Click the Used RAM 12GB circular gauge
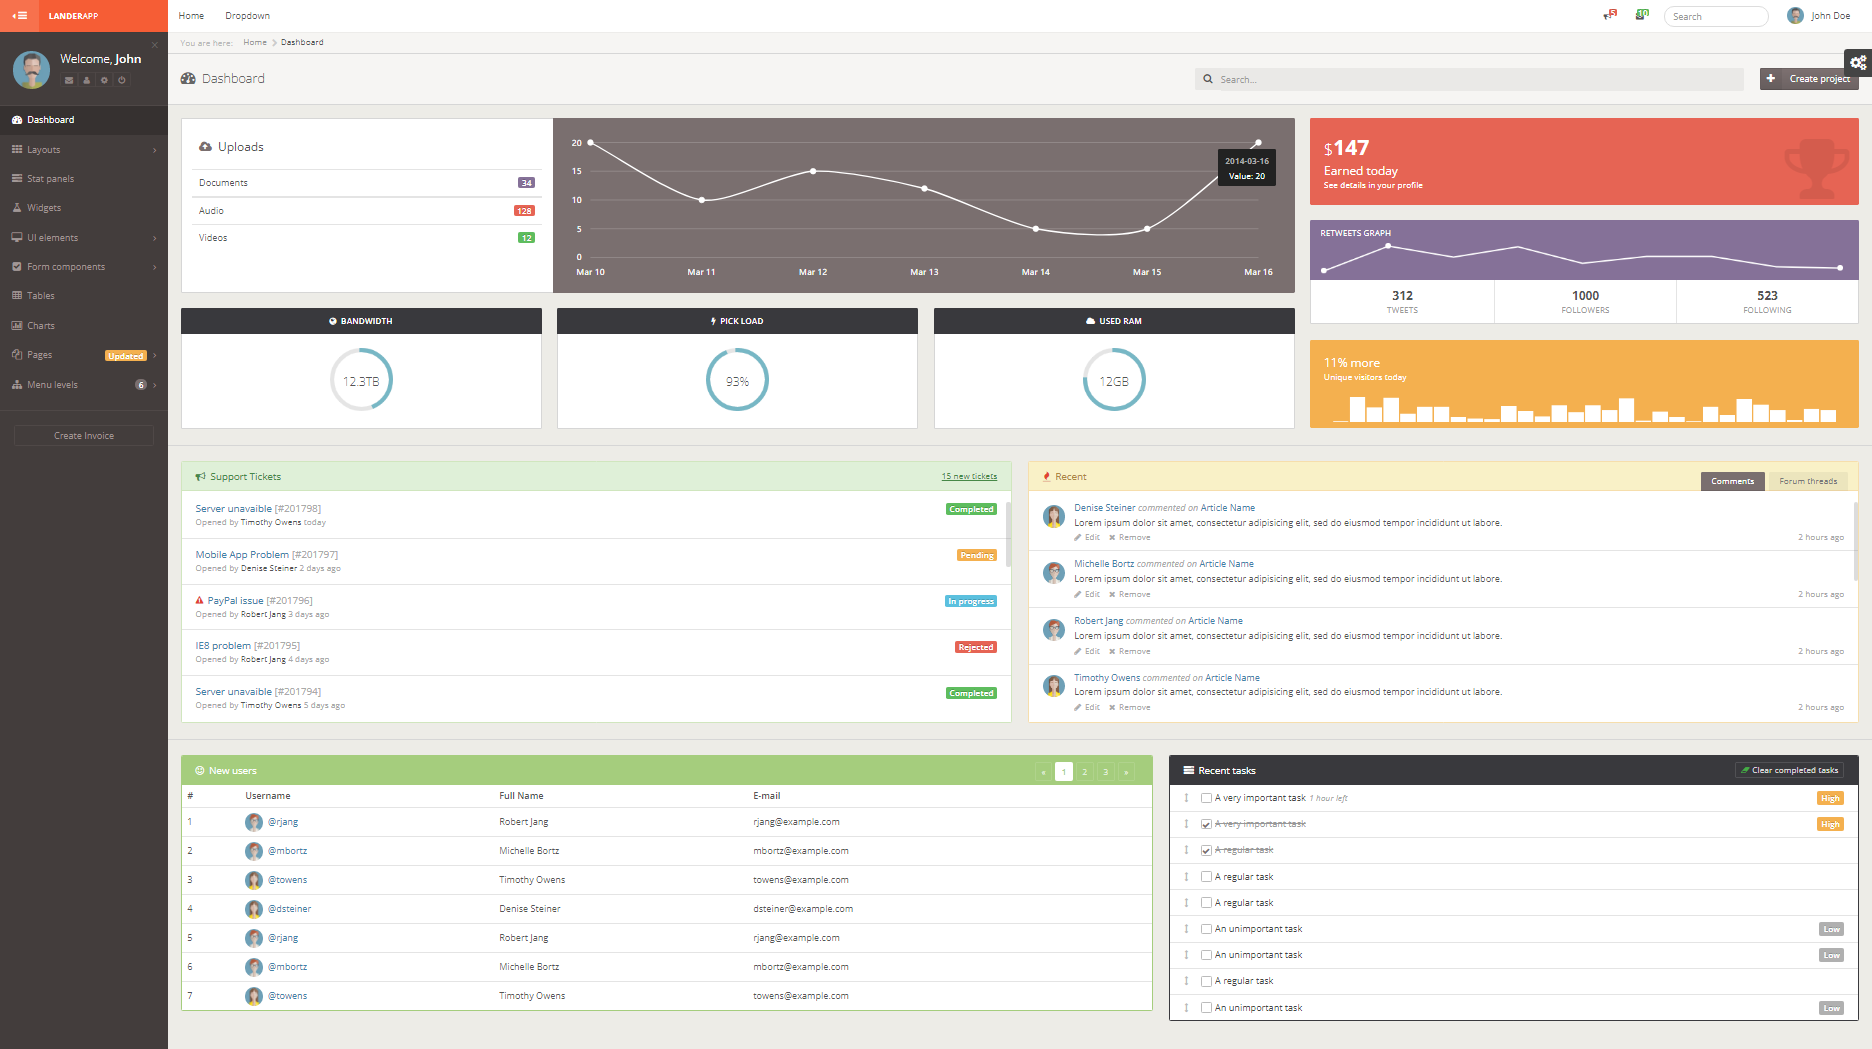This screenshot has height=1049, width=1872. (x=1114, y=380)
